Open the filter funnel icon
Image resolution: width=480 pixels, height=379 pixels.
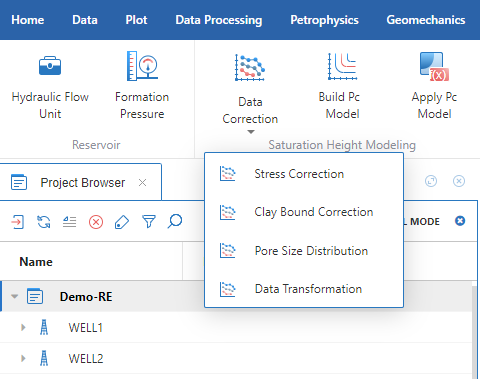(149, 221)
